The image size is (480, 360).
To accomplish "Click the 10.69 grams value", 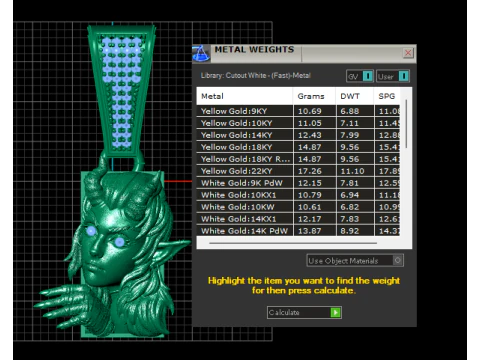I will tap(310, 111).
